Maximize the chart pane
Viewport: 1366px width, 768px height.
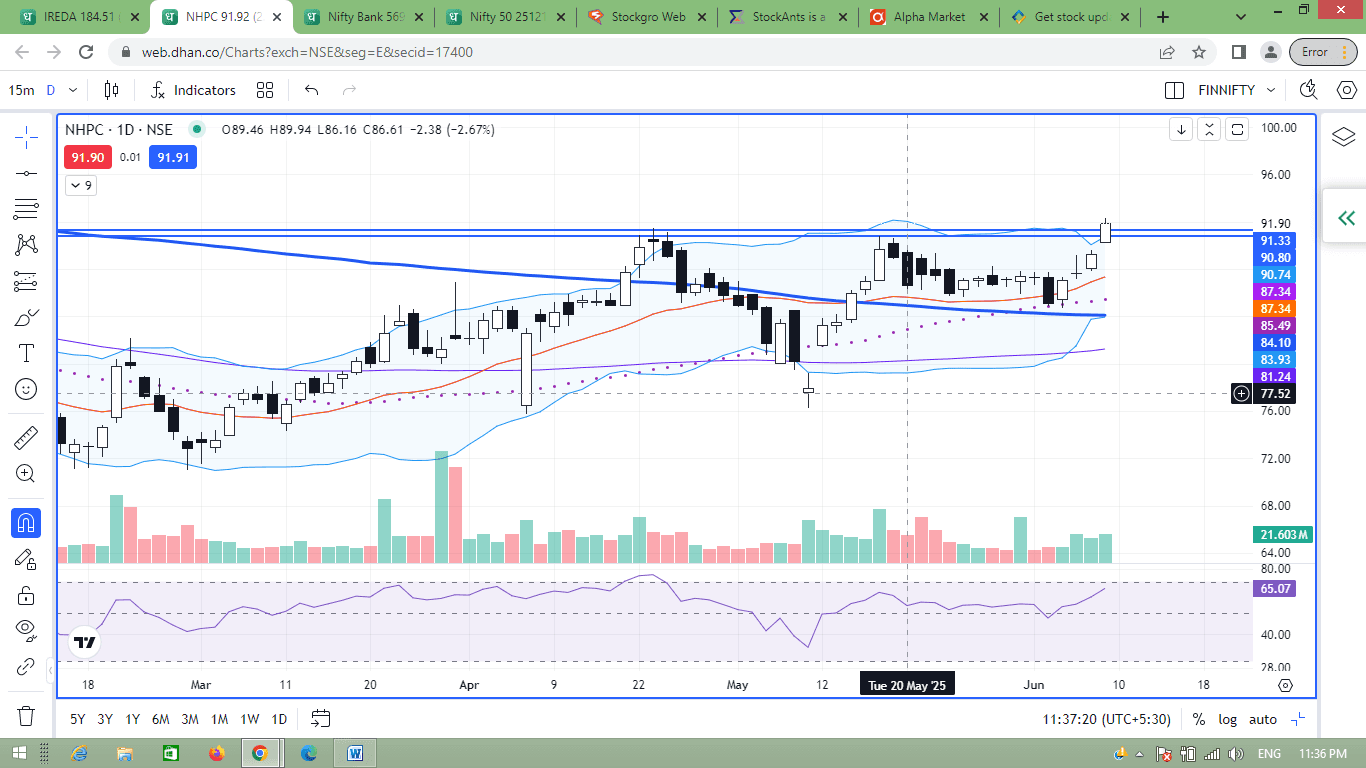point(1237,129)
